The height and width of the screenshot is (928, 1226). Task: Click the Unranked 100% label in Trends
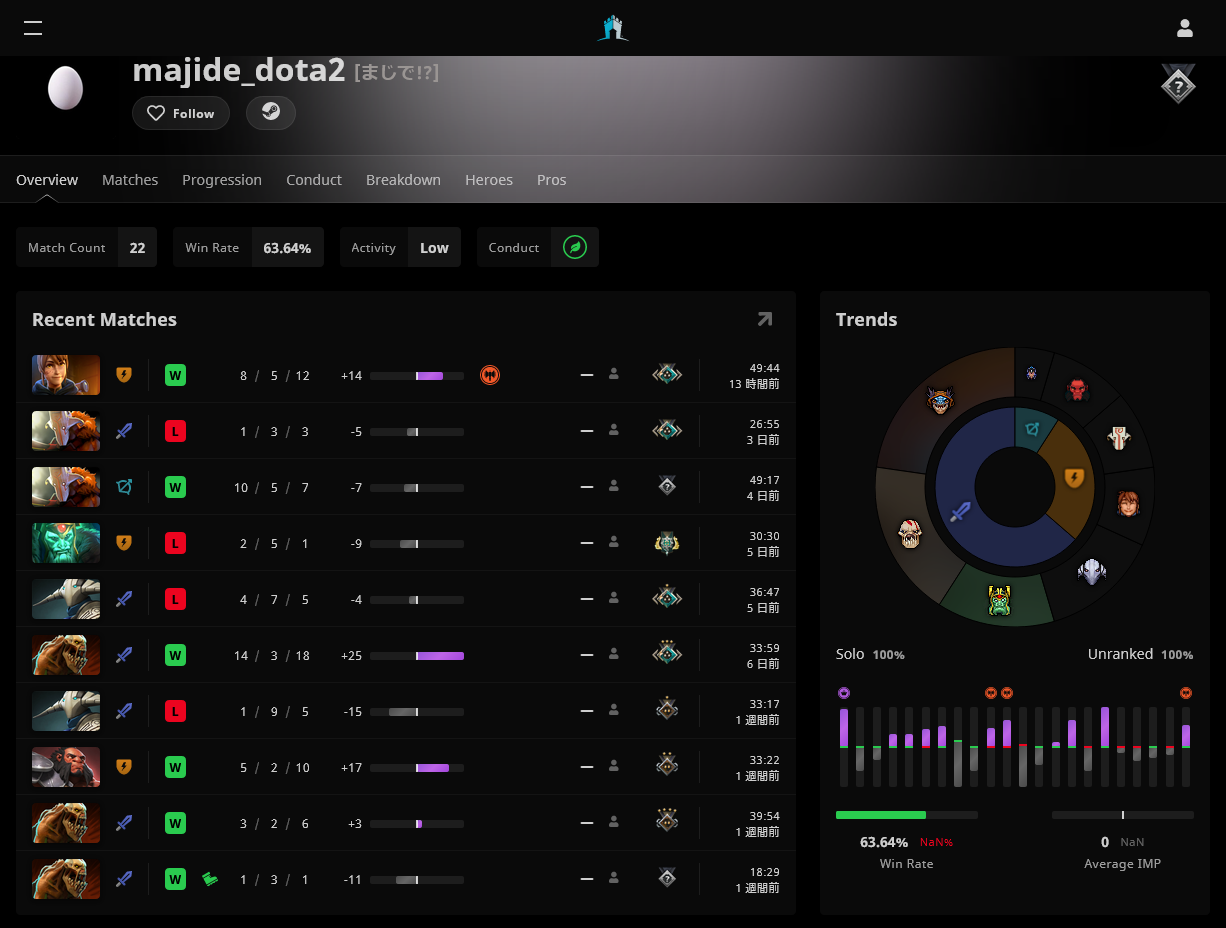tap(1141, 654)
